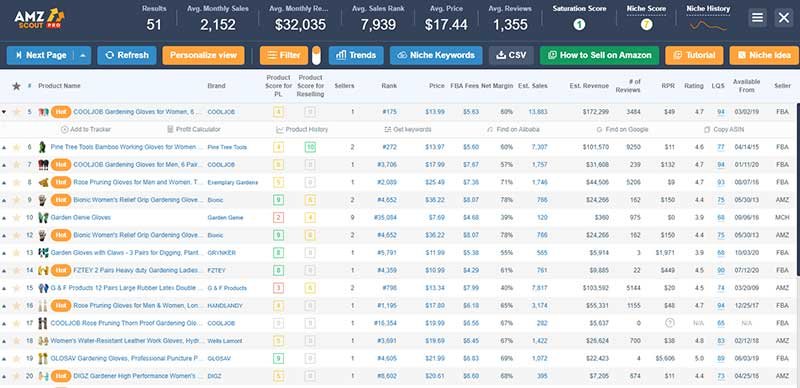
Task: Copy ASIN of COOLJOB product
Action: click(723, 130)
